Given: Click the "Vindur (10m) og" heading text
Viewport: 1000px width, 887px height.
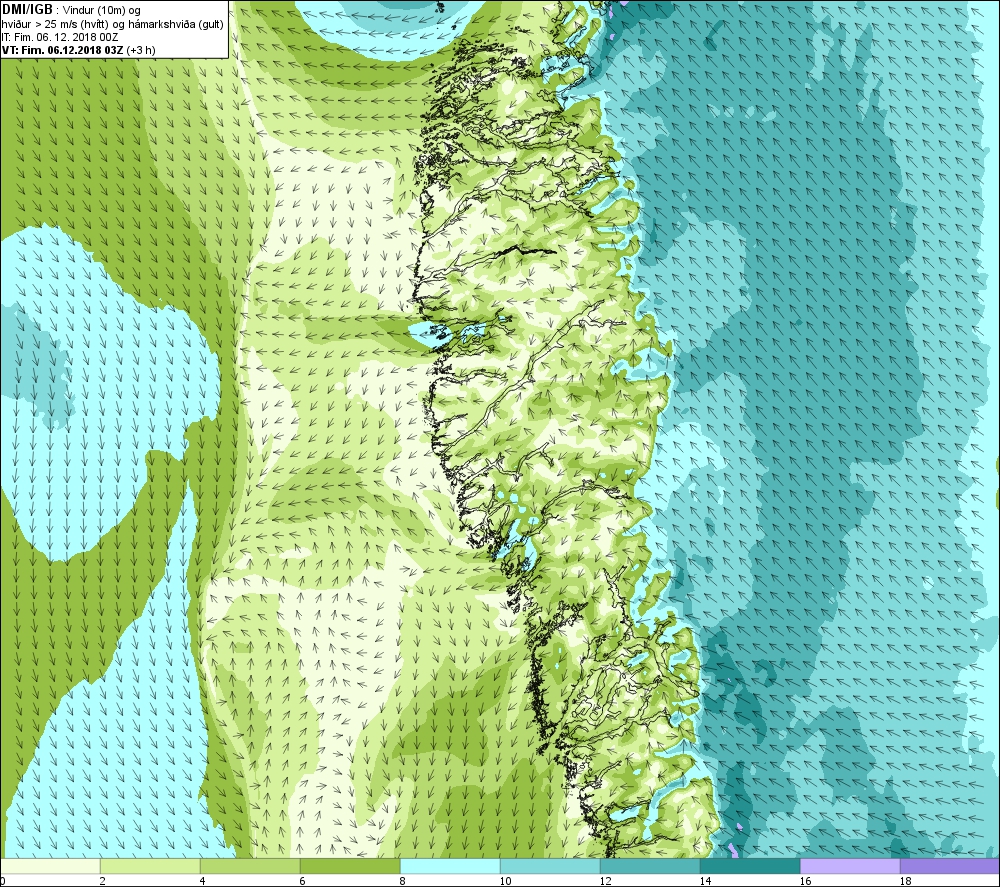Looking at the screenshot, I should point(102,10).
